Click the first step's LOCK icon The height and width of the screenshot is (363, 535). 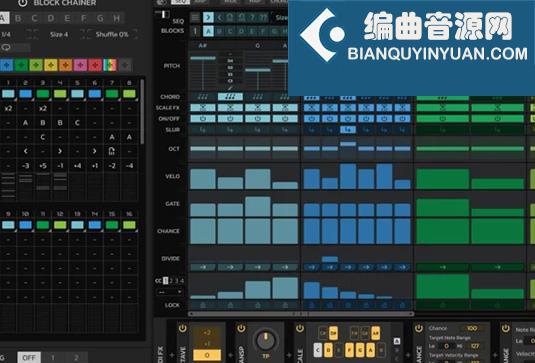pos(203,305)
